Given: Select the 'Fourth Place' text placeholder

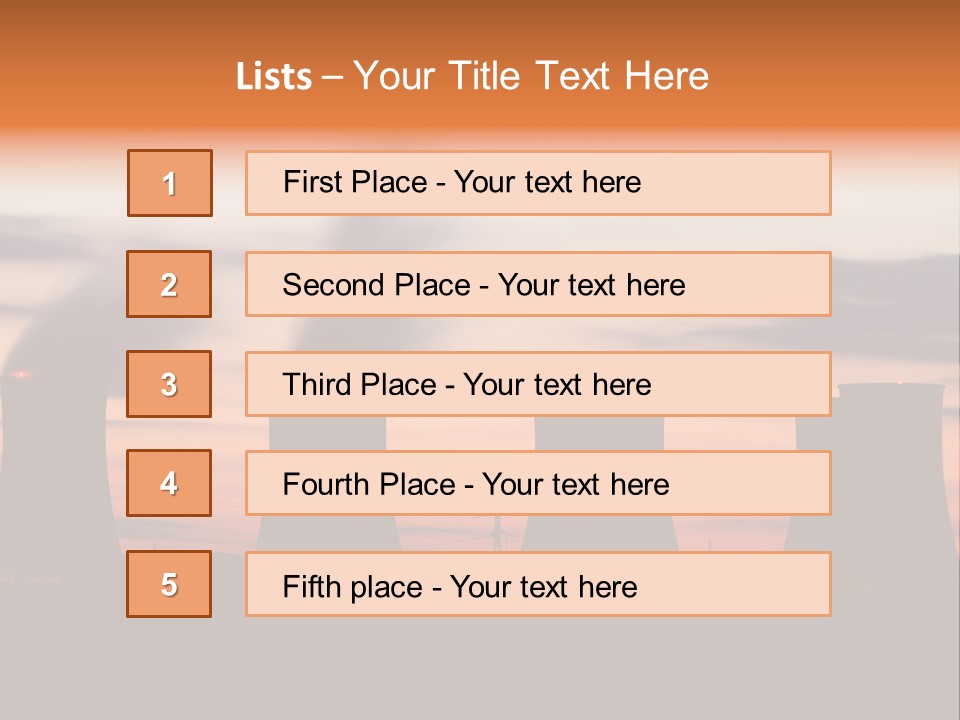Looking at the screenshot, I should pyautogui.click(x=538, y=483).
